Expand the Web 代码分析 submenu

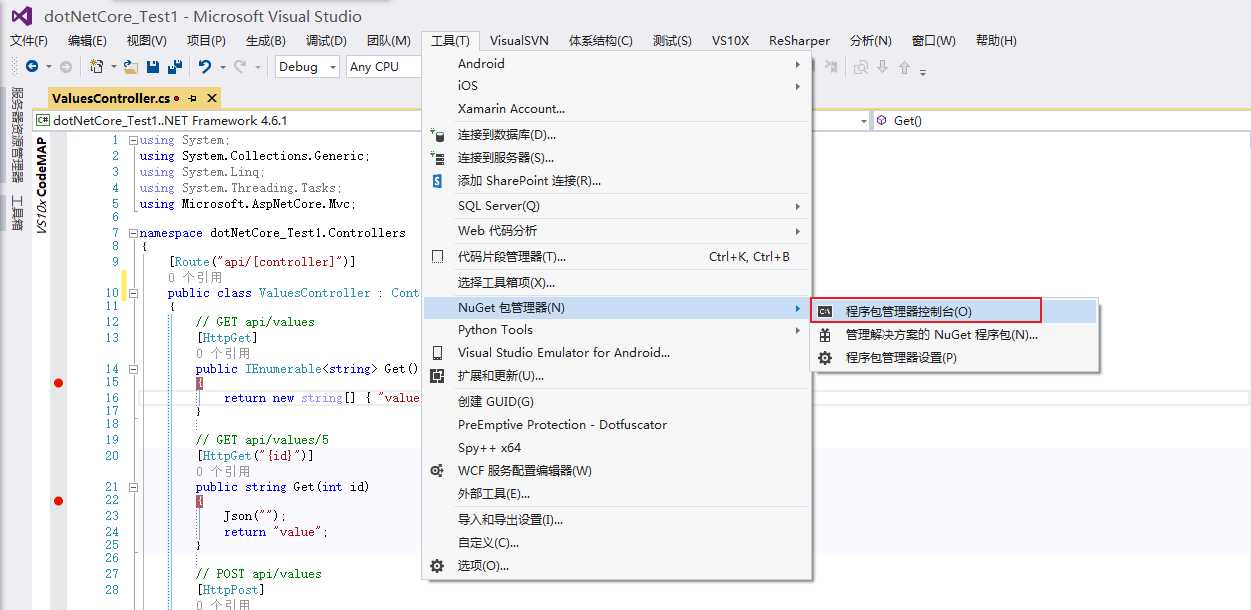pos(617,230)
